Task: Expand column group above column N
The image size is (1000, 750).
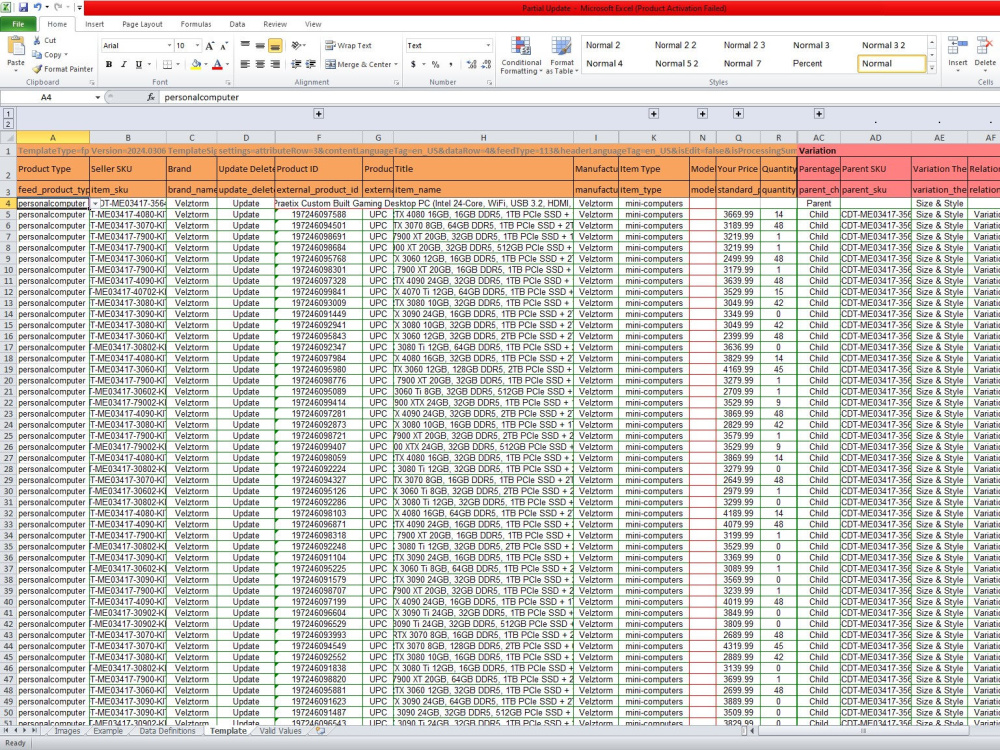Action: pyautogui.click(x=702, y=114)
